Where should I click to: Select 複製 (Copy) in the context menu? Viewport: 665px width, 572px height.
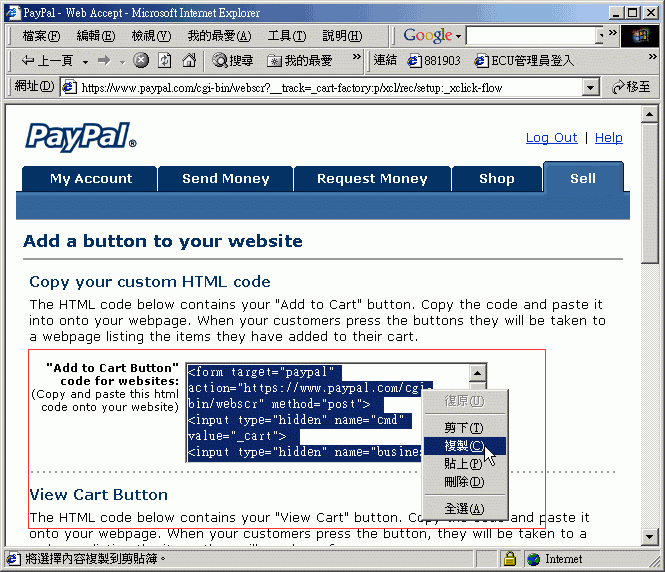(462, 446)
